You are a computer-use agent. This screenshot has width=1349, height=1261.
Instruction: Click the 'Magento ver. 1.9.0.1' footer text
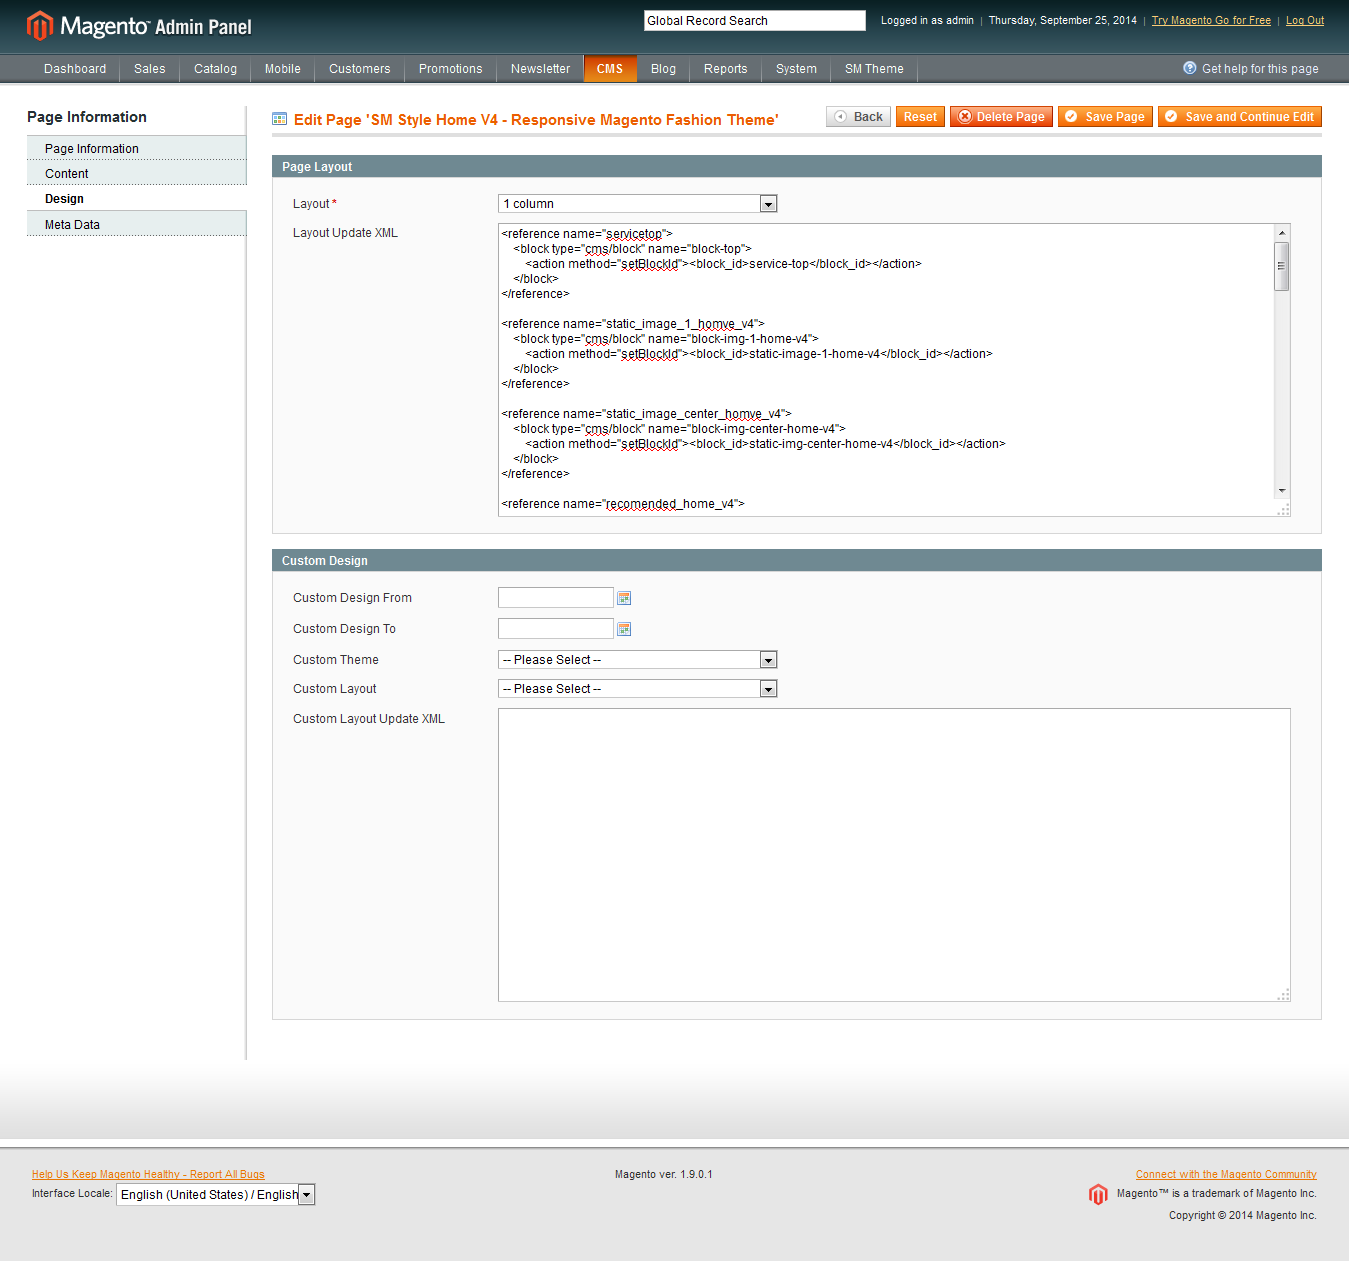click(664, 1175)
